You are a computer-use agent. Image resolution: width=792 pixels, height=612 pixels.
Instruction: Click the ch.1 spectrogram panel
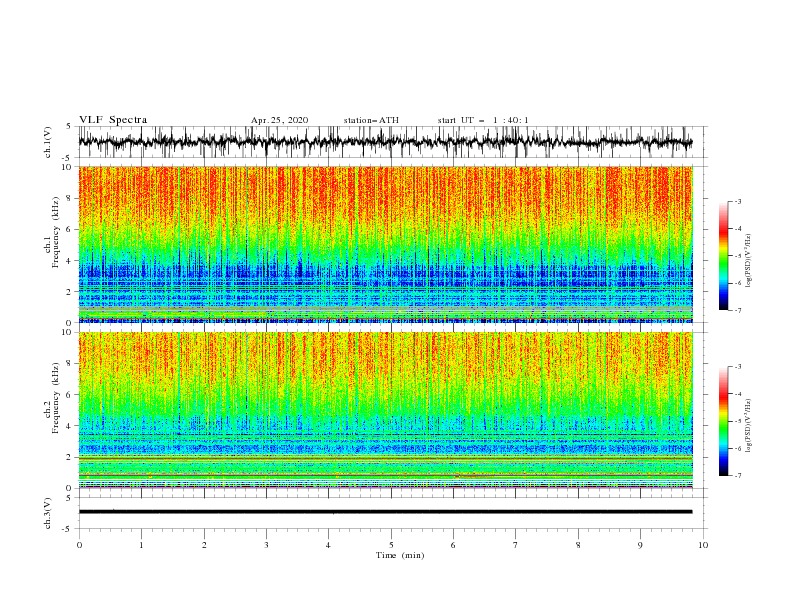pyautogui.click(x=385, y=244)
